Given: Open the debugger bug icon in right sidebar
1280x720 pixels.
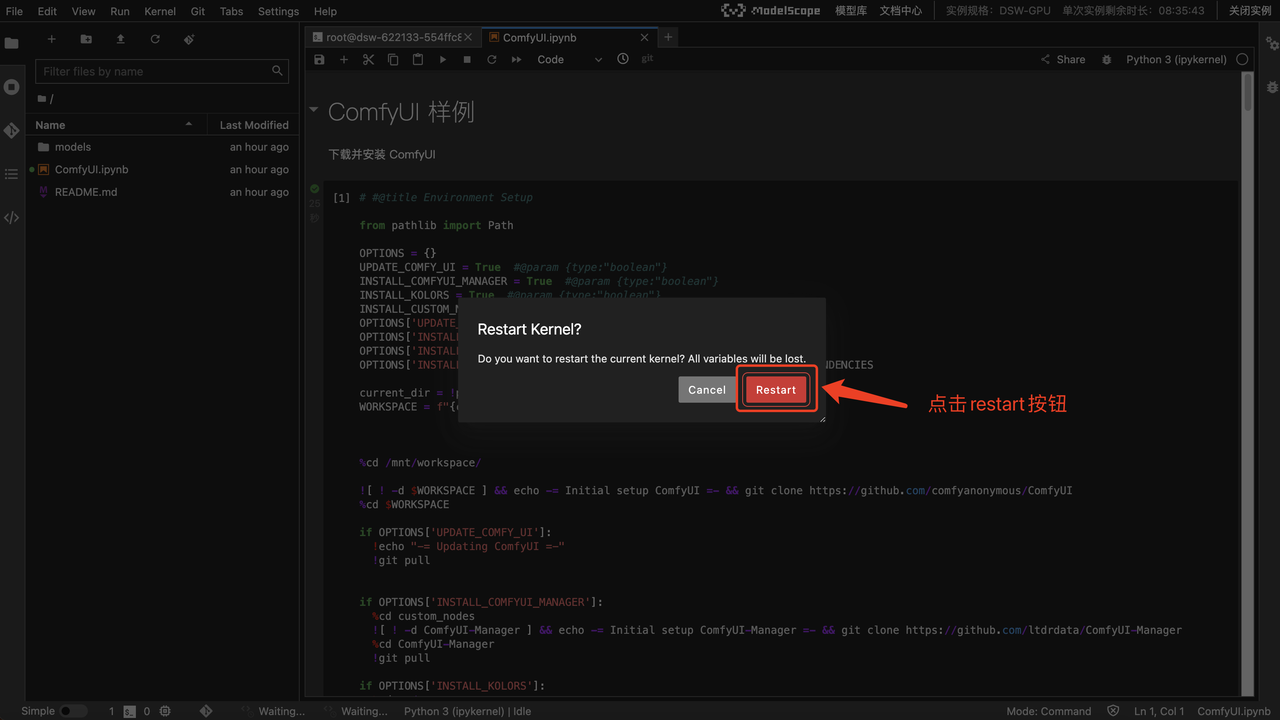Looking at the screenshot, I should tap(1272, 87).
